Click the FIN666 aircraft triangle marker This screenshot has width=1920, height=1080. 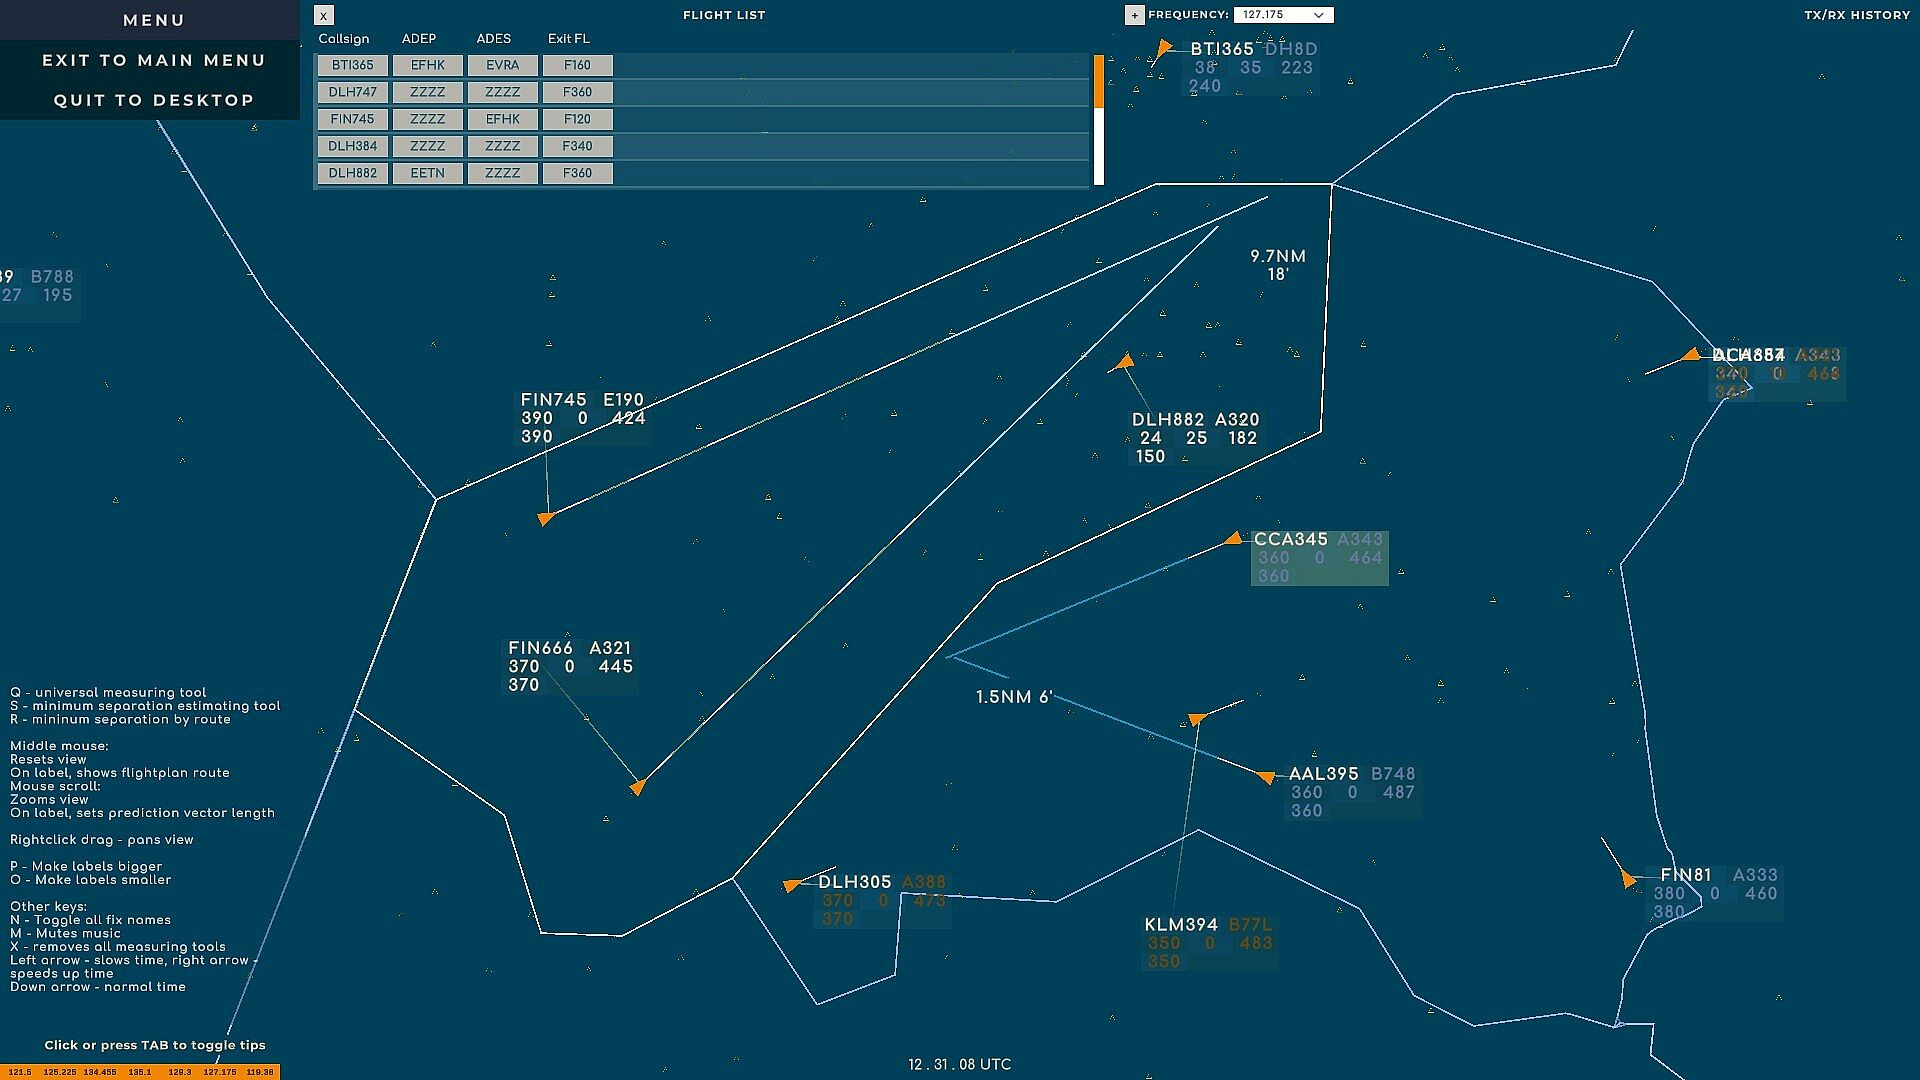pyautogui.click(x=637, y=788)
